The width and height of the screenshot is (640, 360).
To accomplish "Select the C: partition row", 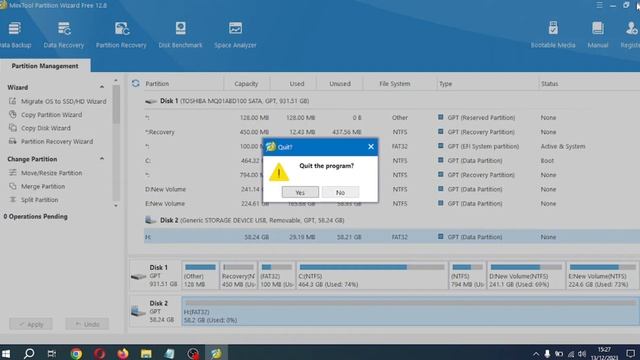I will (392, 160).
